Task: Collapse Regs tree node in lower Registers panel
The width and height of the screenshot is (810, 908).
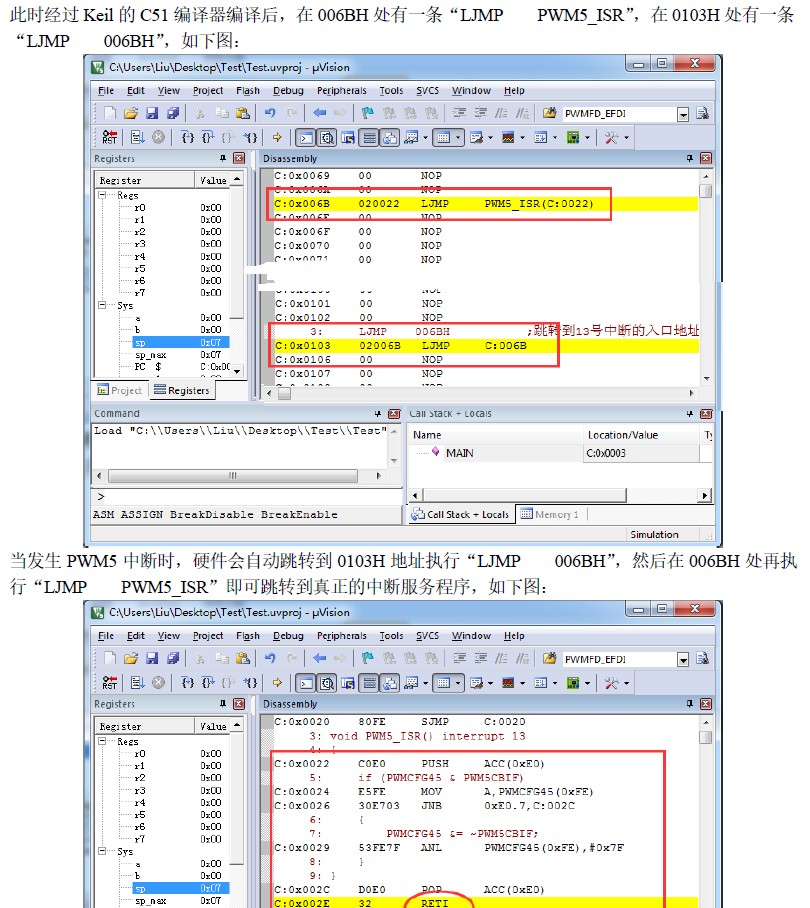Action: tap(102, 741)
